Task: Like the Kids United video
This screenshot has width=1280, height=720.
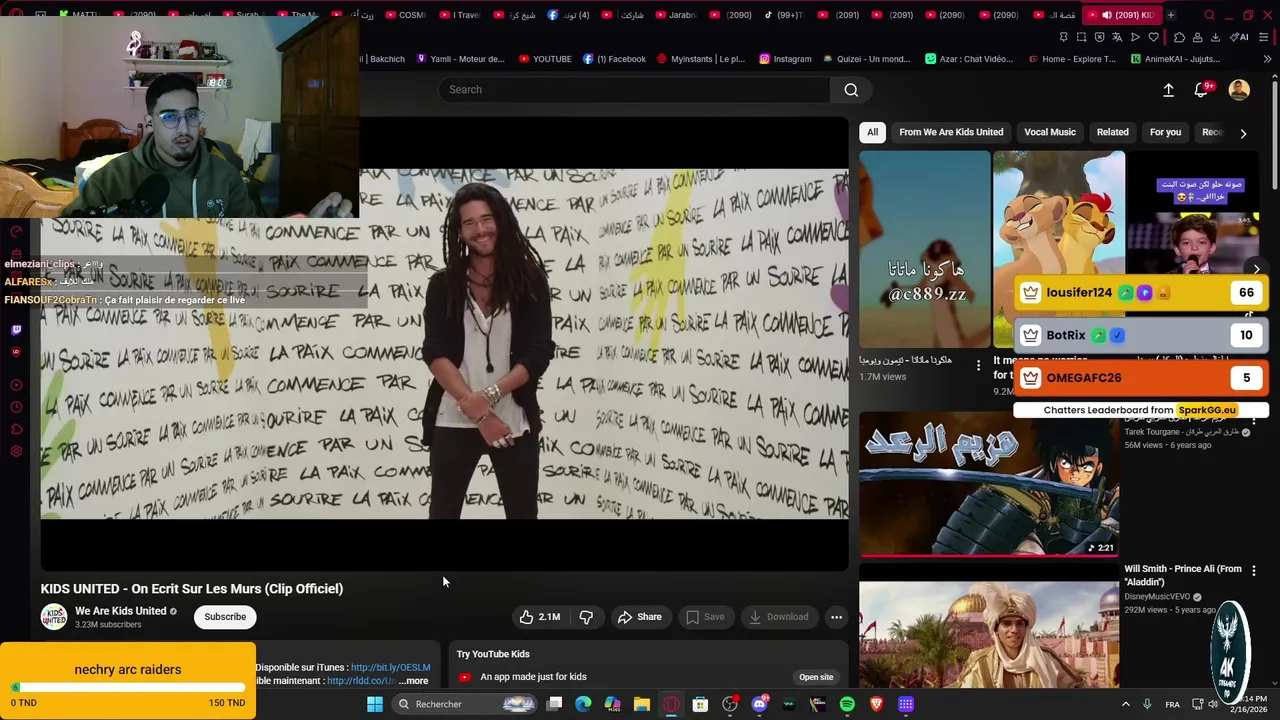Action: 539,617
